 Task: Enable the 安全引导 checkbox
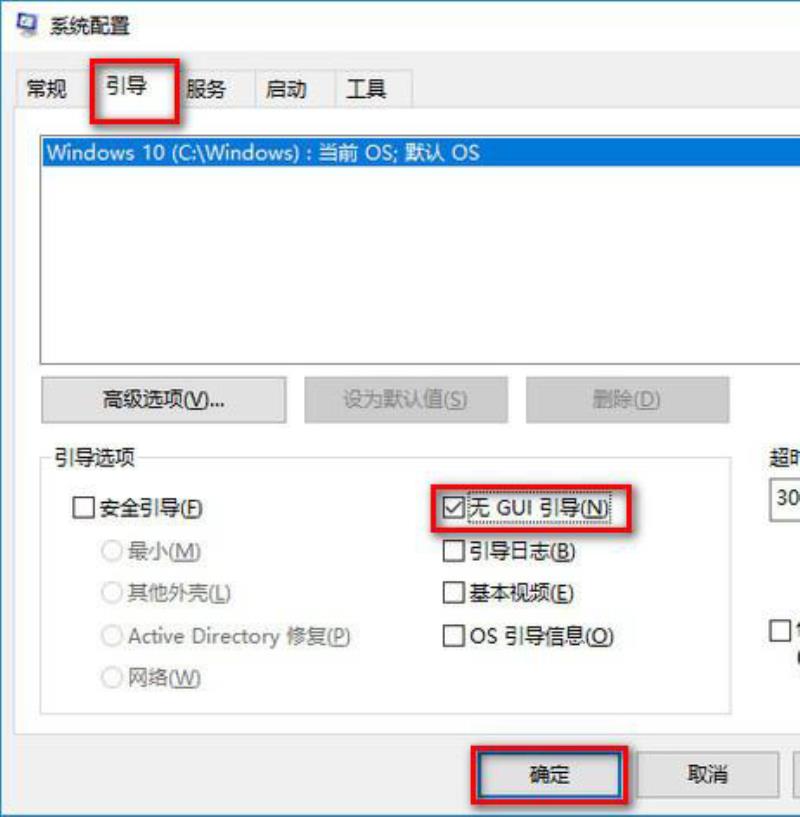(83, 507)
